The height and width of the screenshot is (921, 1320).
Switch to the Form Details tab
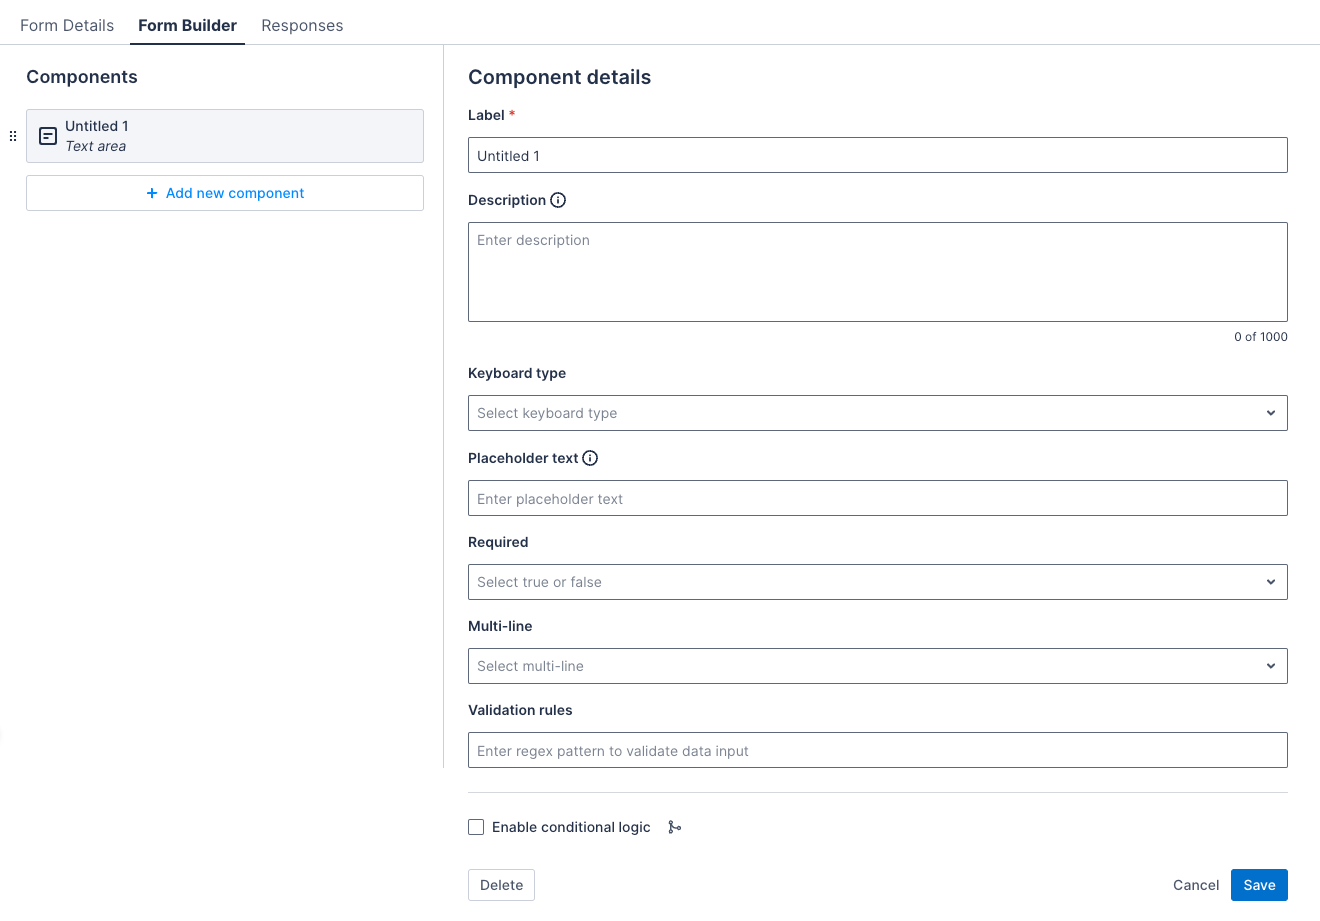click(x=67, y=25)
